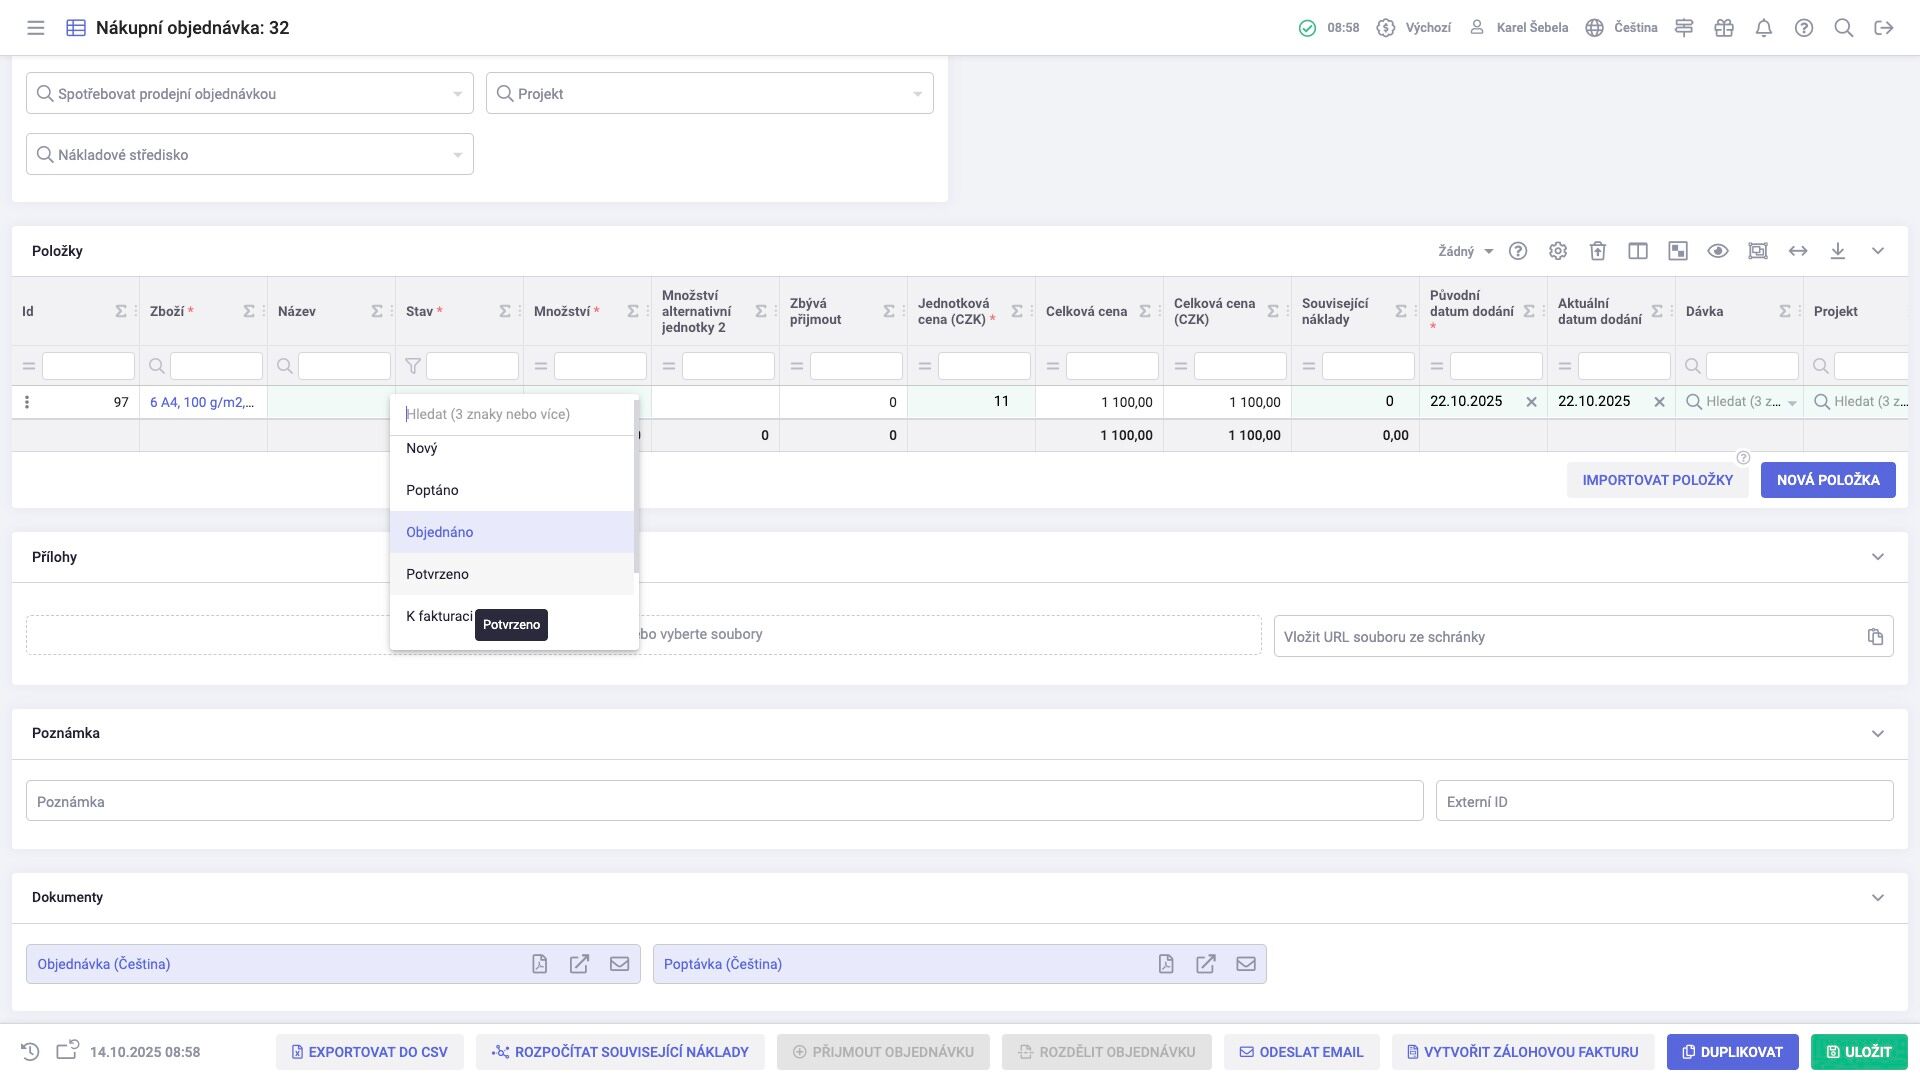This screenshot has height=1080, width=1920.
Task: Click the logout icon in header
Action: [1884, 28]
